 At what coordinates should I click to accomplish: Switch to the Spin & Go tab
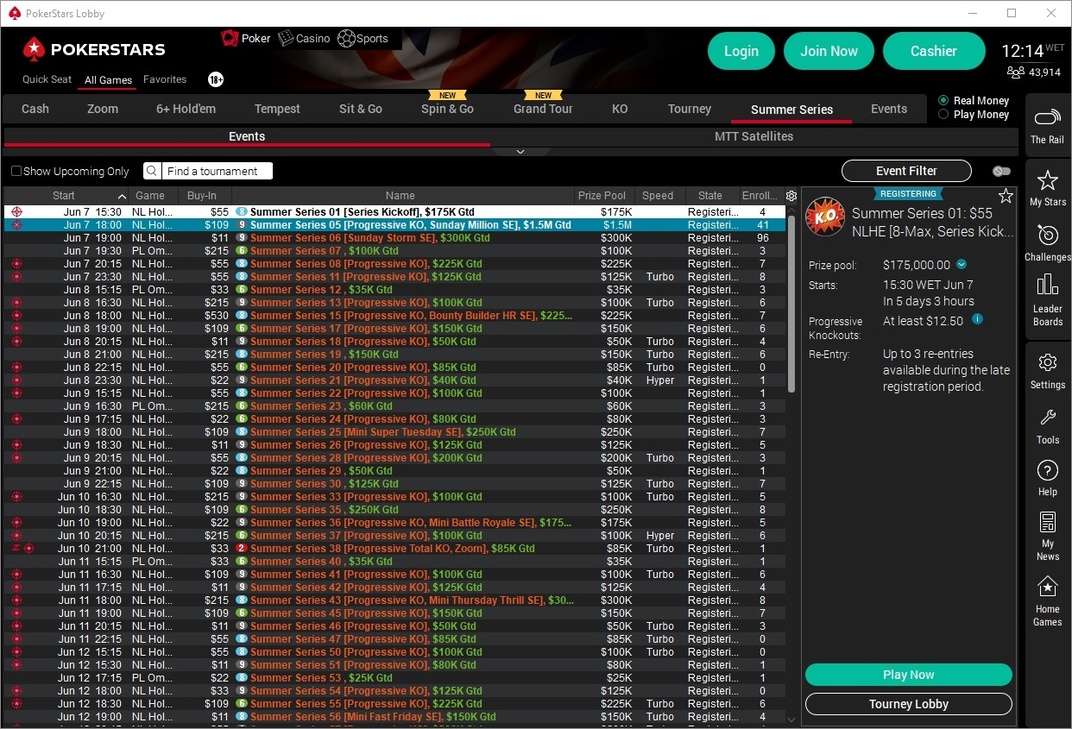coord(447,109)
